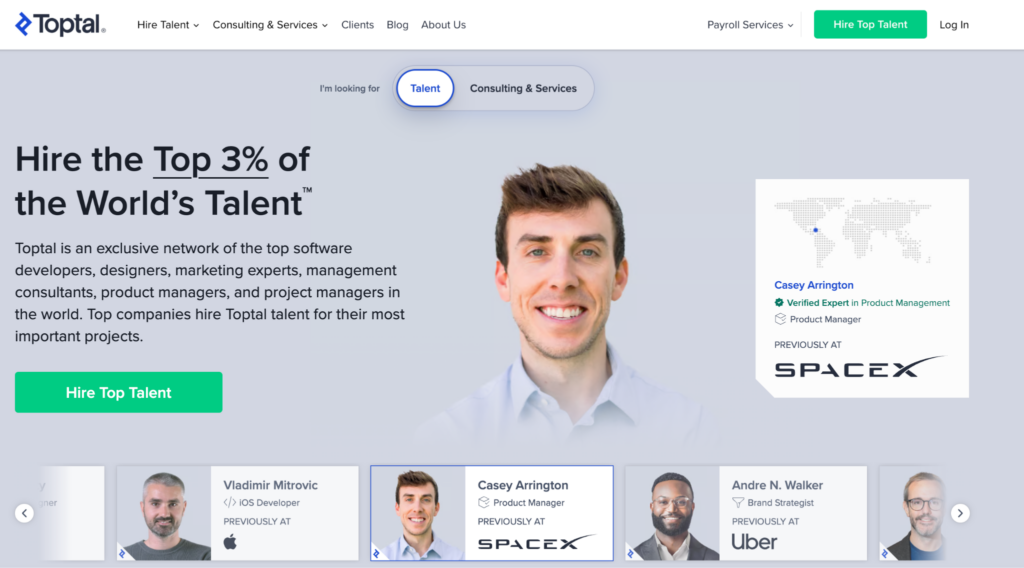Click the verified expert badge icon

click(778, 302)
